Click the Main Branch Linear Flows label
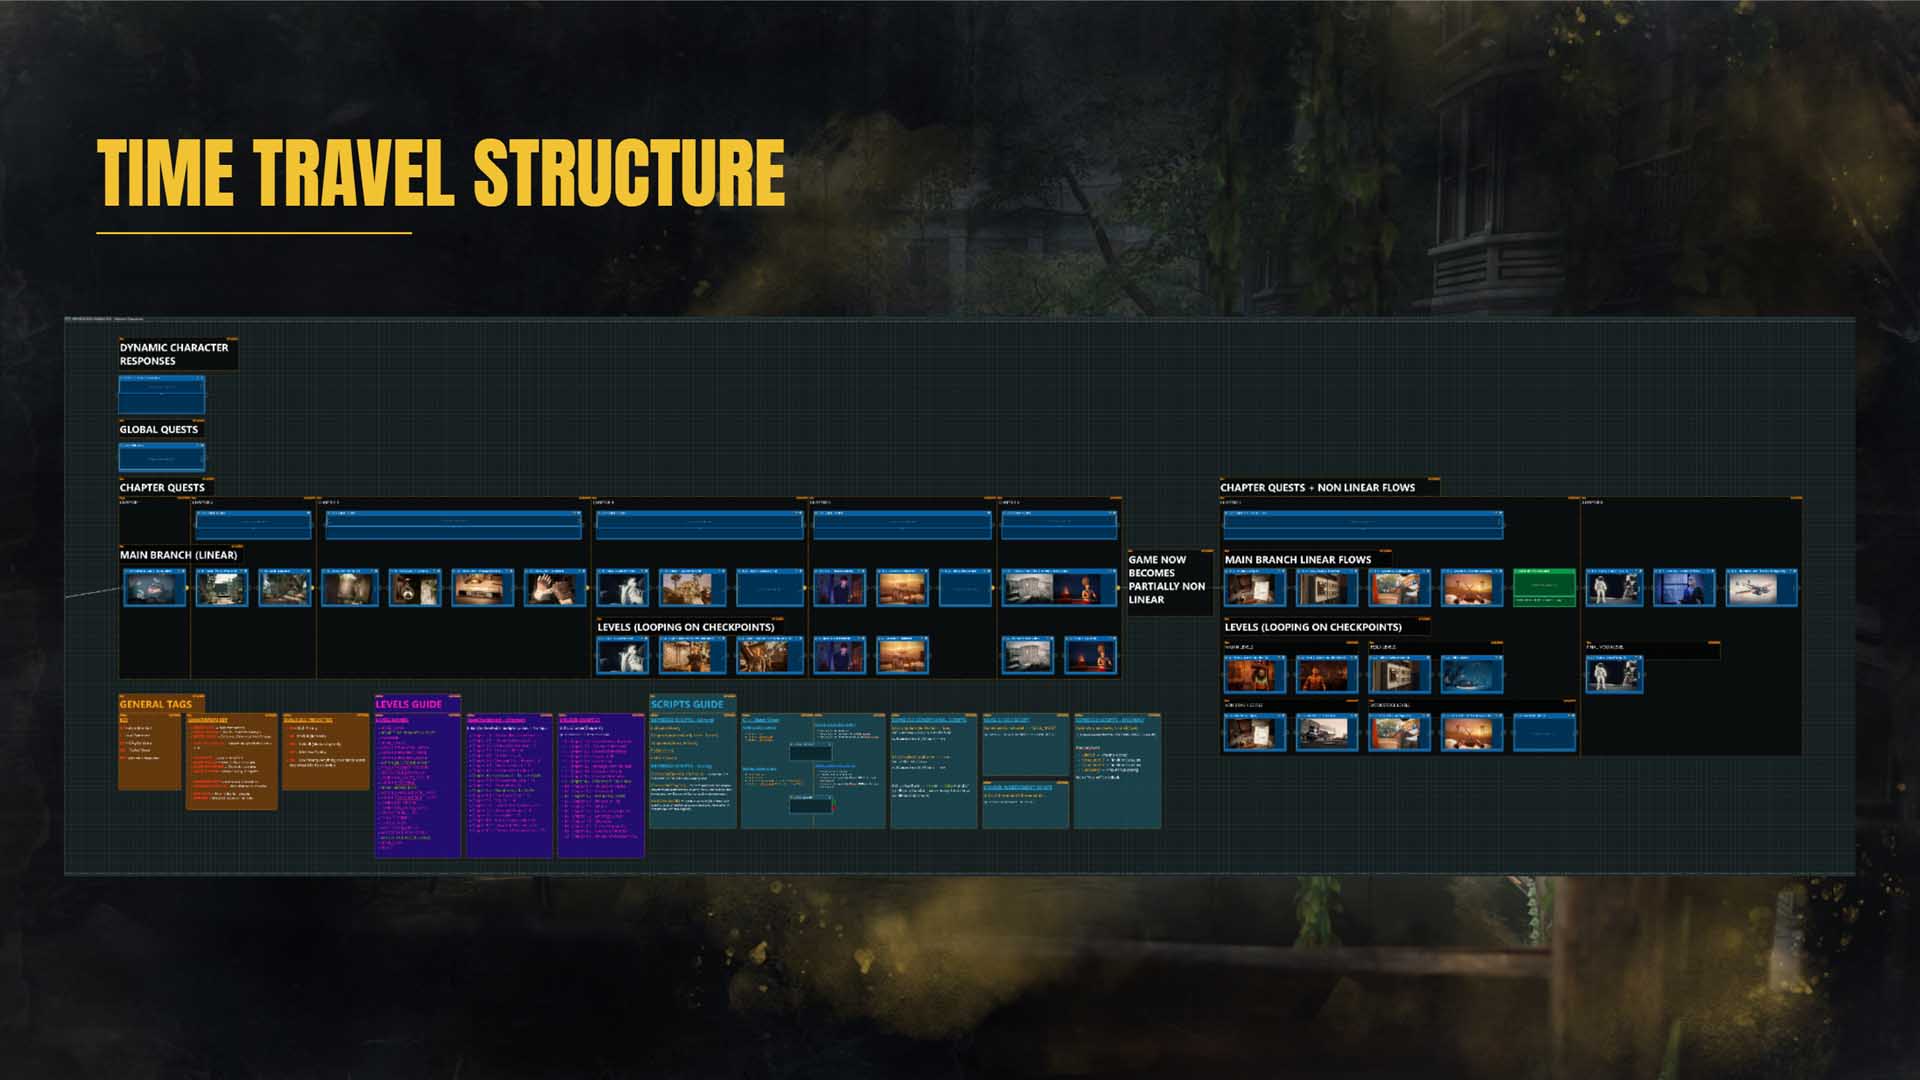Screen dimensions: 1920x1080 point(1297,559)
